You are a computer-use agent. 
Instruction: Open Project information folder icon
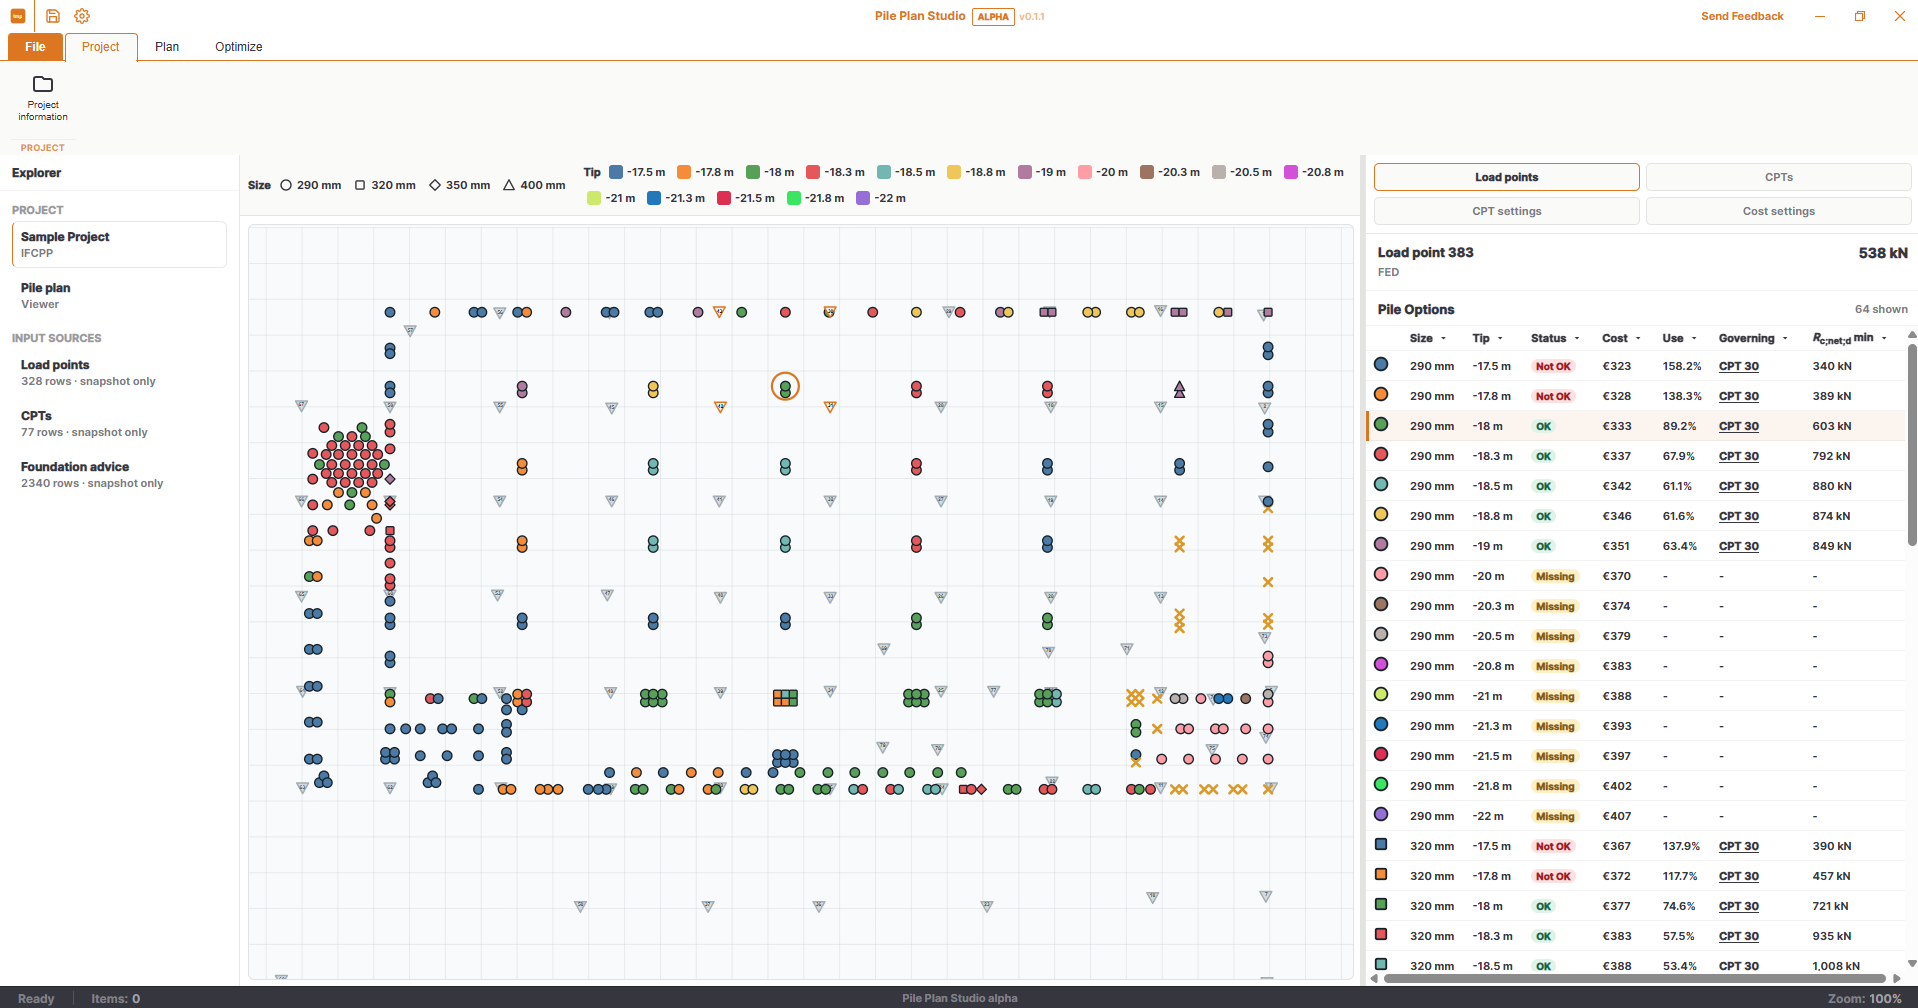pos(43,84)
